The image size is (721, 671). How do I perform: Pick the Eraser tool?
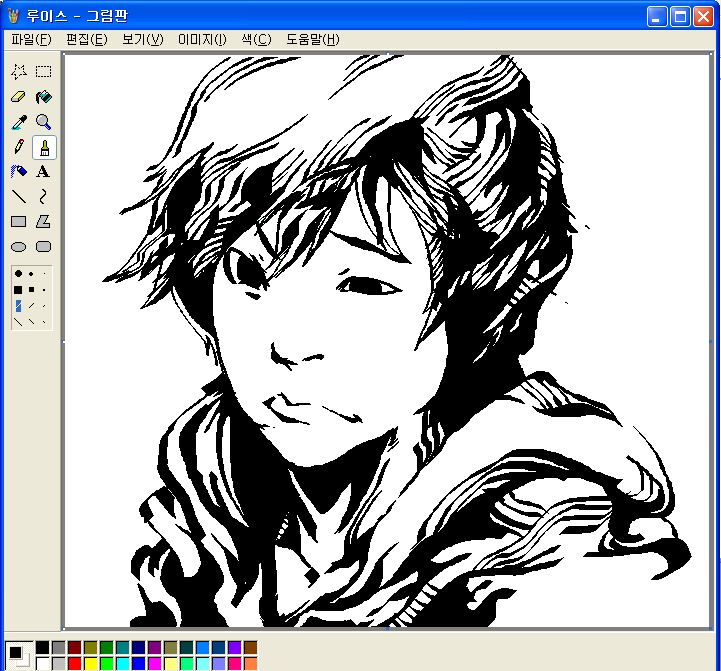18,97
